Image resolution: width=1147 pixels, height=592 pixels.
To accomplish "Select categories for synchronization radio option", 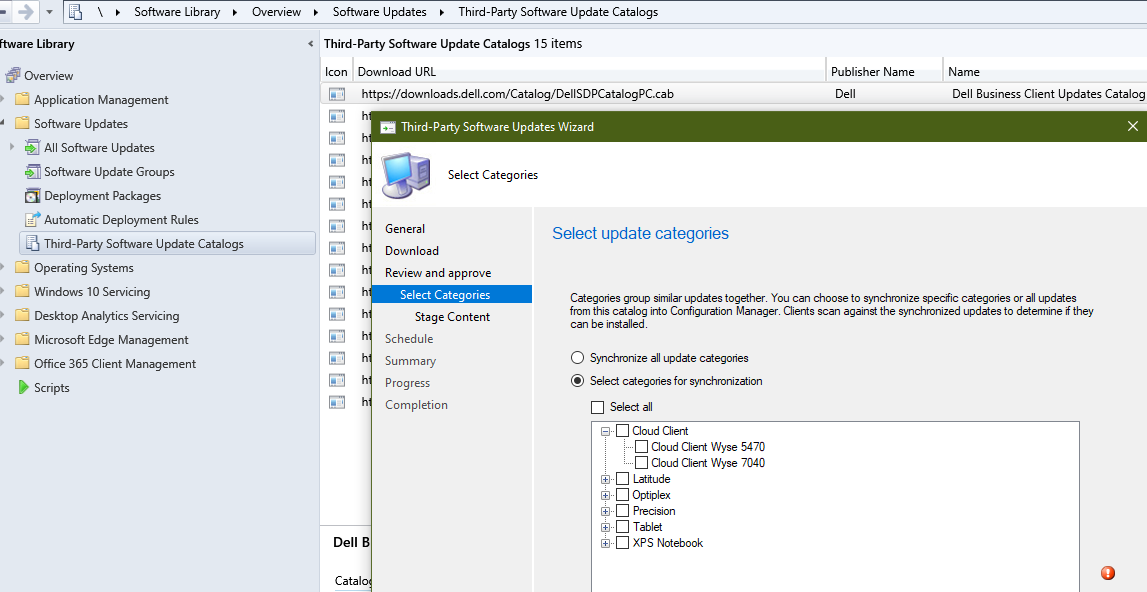I will coord(578,381).
